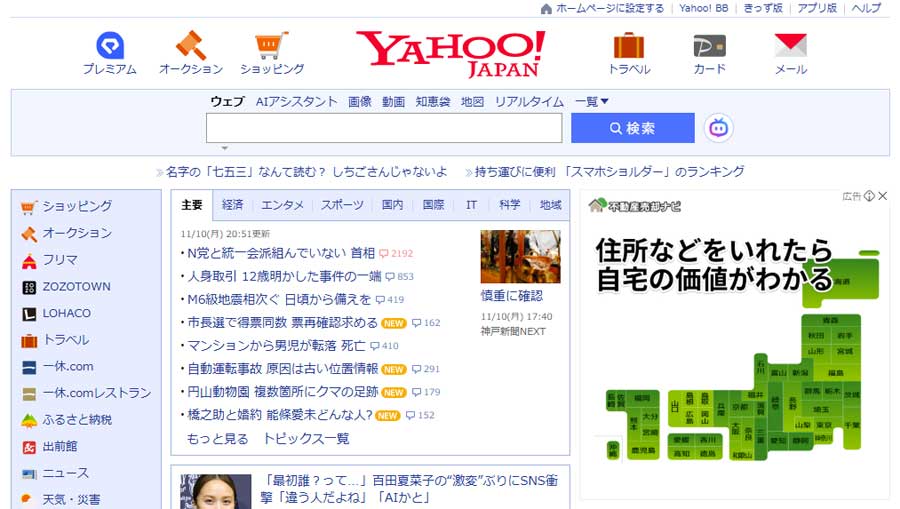Click the 出前館 icon in sidebar
900x509 pixels.
pyautogui.click(x=29, y=447)
